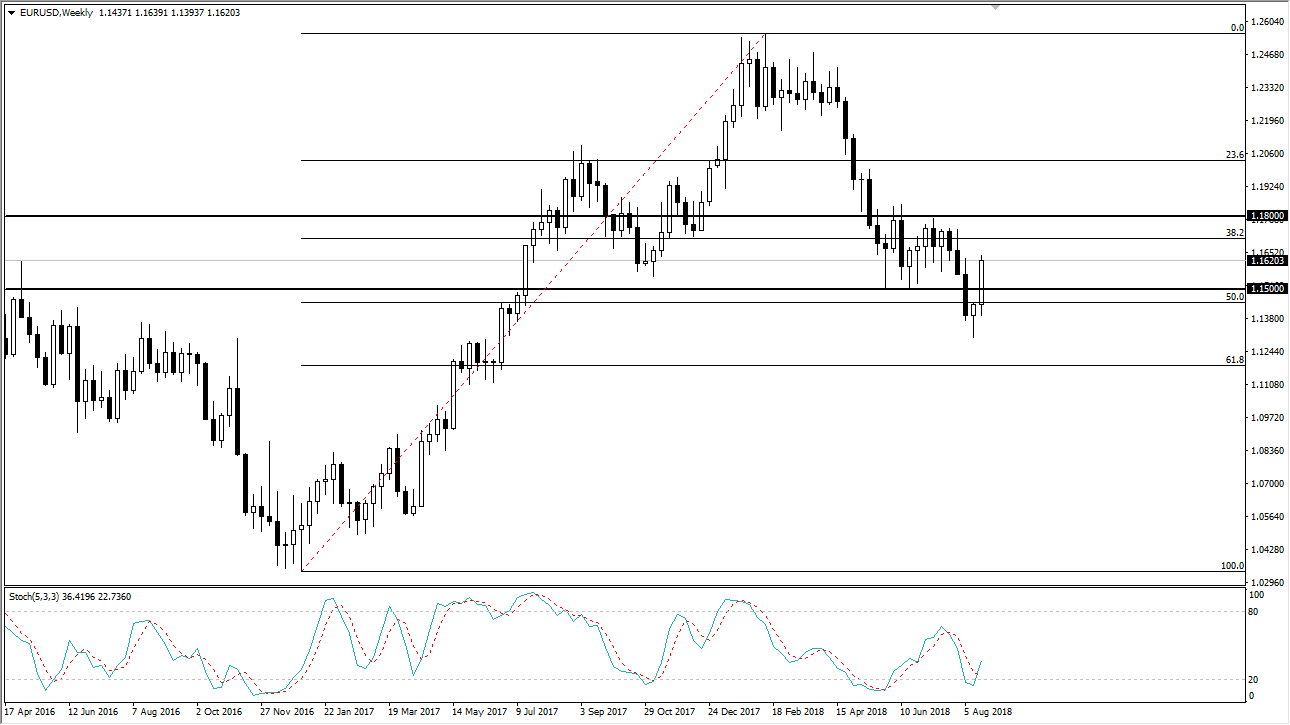1290x725 pixels.
Task: Click the 1.23320 price axis value
Action: point(1267,88)
